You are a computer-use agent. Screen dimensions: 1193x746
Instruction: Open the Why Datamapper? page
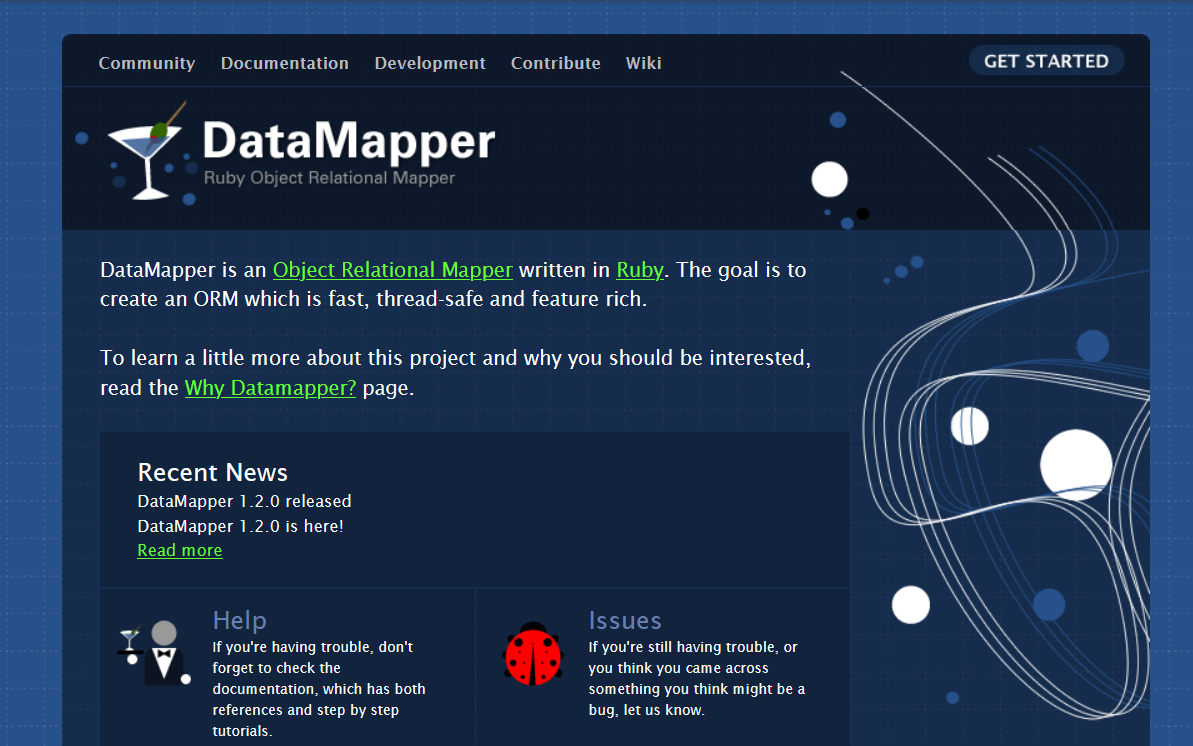click(x=269, y=388)
